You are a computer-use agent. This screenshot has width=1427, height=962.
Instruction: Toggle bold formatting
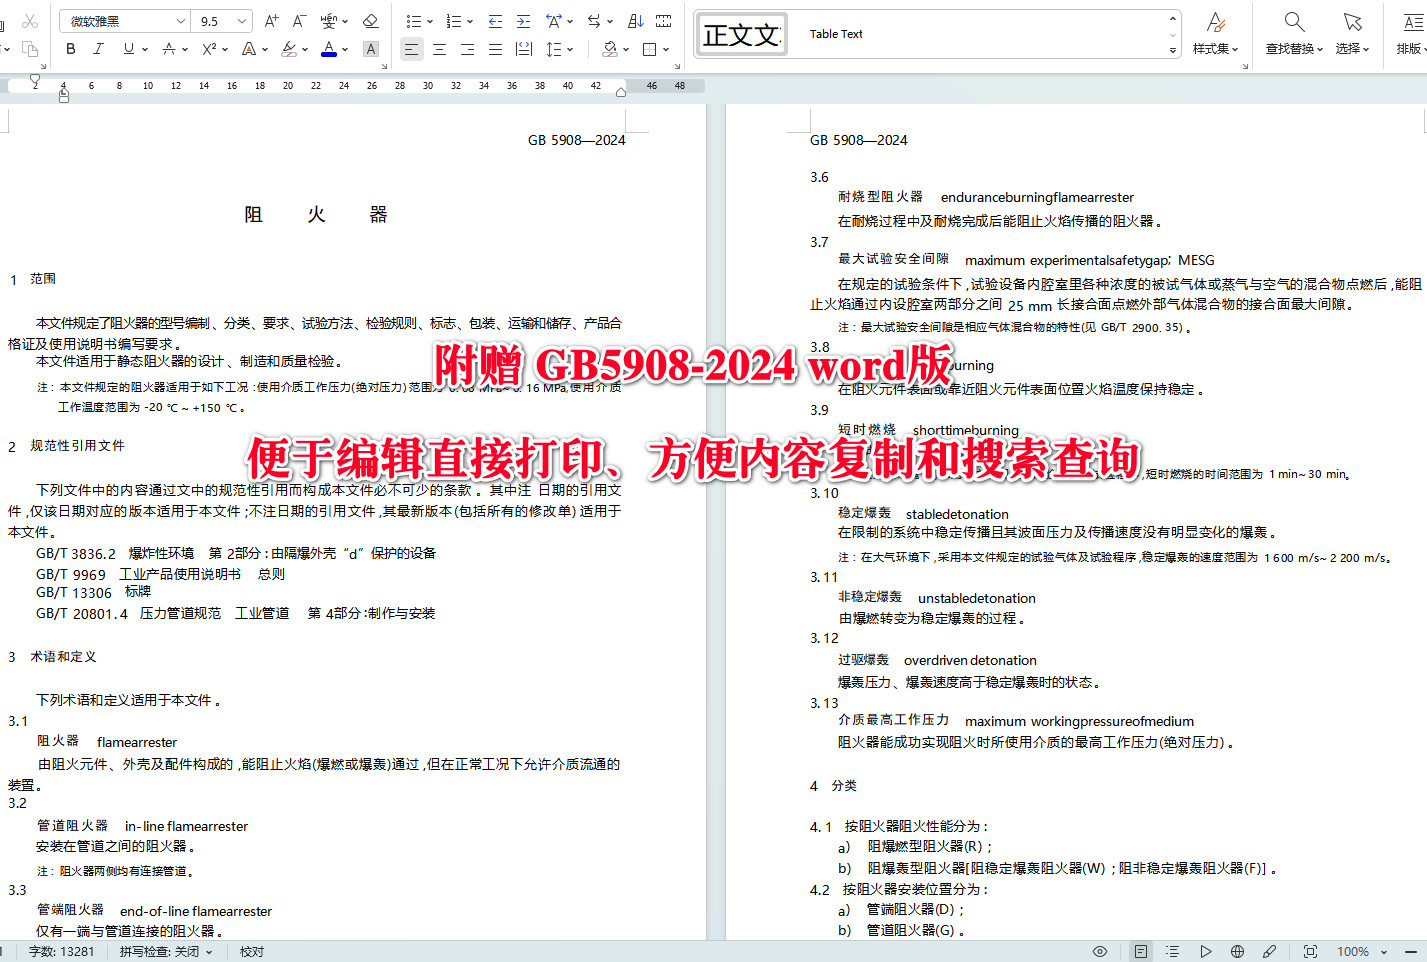[x=70, y=48]
